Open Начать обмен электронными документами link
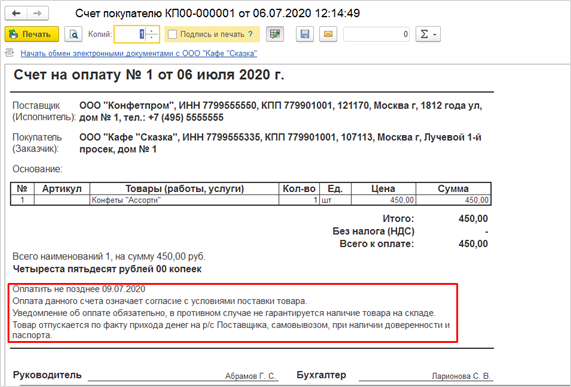Image resolution: width=571 pixels, height=387 pixels. [139, 54]
